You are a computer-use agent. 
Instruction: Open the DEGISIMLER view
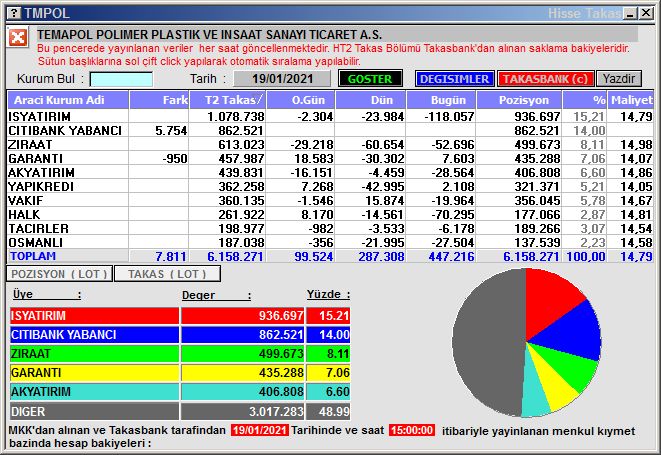point(454,79)
